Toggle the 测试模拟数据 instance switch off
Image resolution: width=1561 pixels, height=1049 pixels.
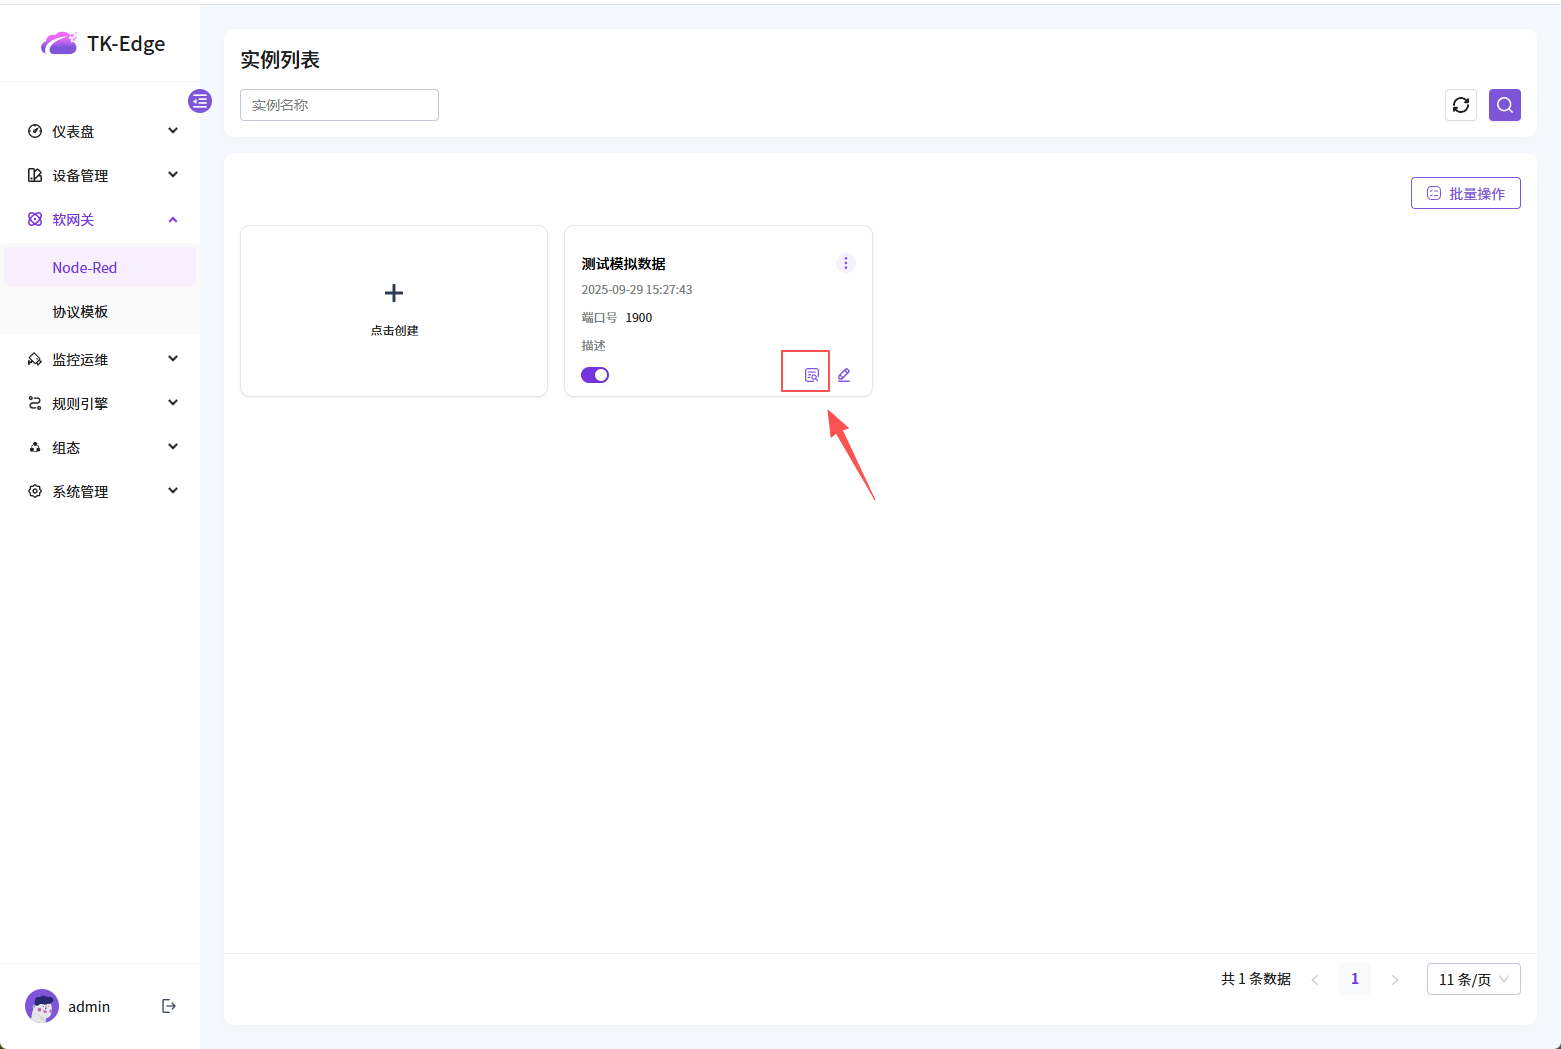point(595,375)
